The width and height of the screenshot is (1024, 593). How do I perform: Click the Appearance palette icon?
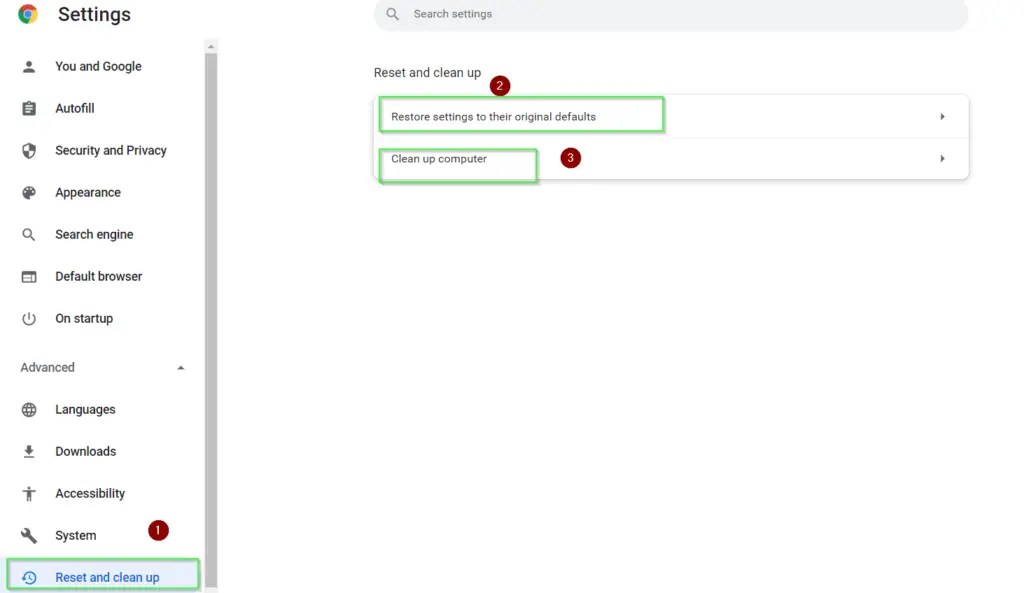(x=29, y=193)
